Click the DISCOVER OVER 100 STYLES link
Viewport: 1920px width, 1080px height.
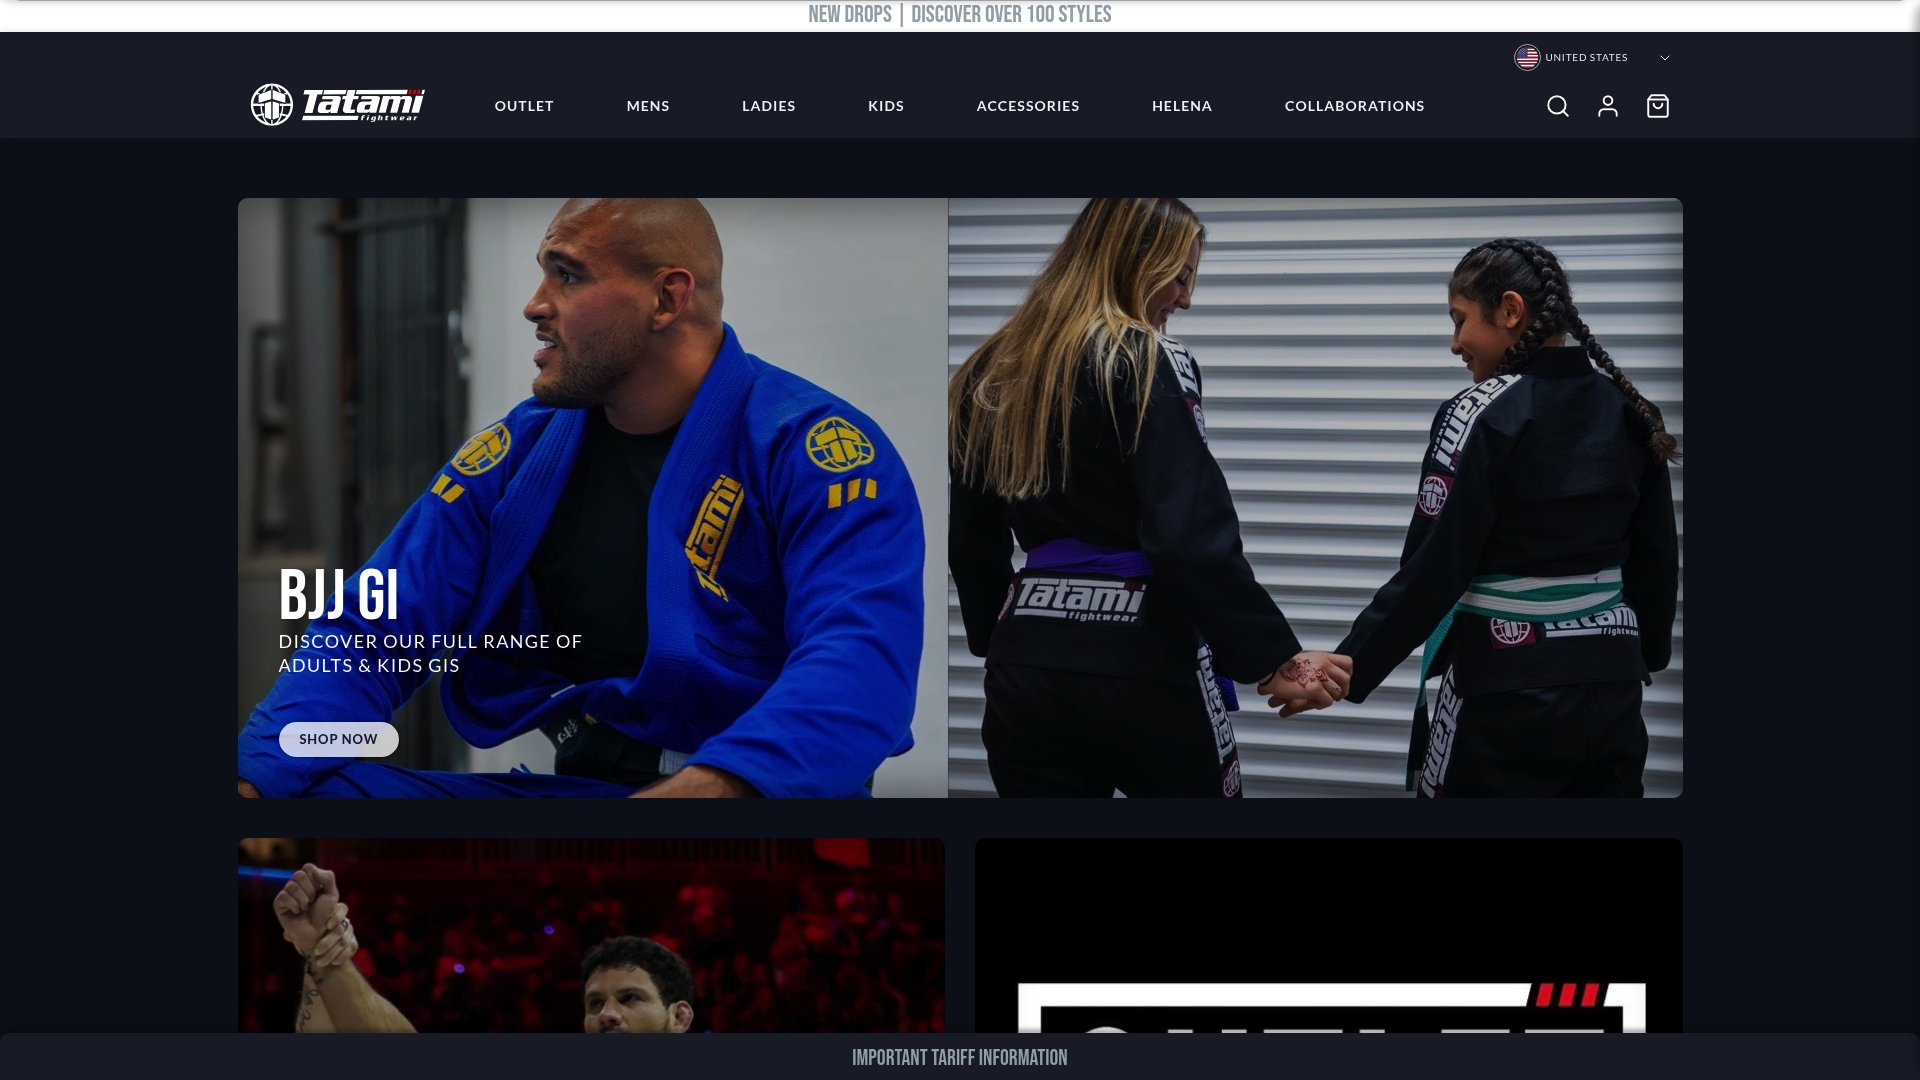[x=1010, y=15]
